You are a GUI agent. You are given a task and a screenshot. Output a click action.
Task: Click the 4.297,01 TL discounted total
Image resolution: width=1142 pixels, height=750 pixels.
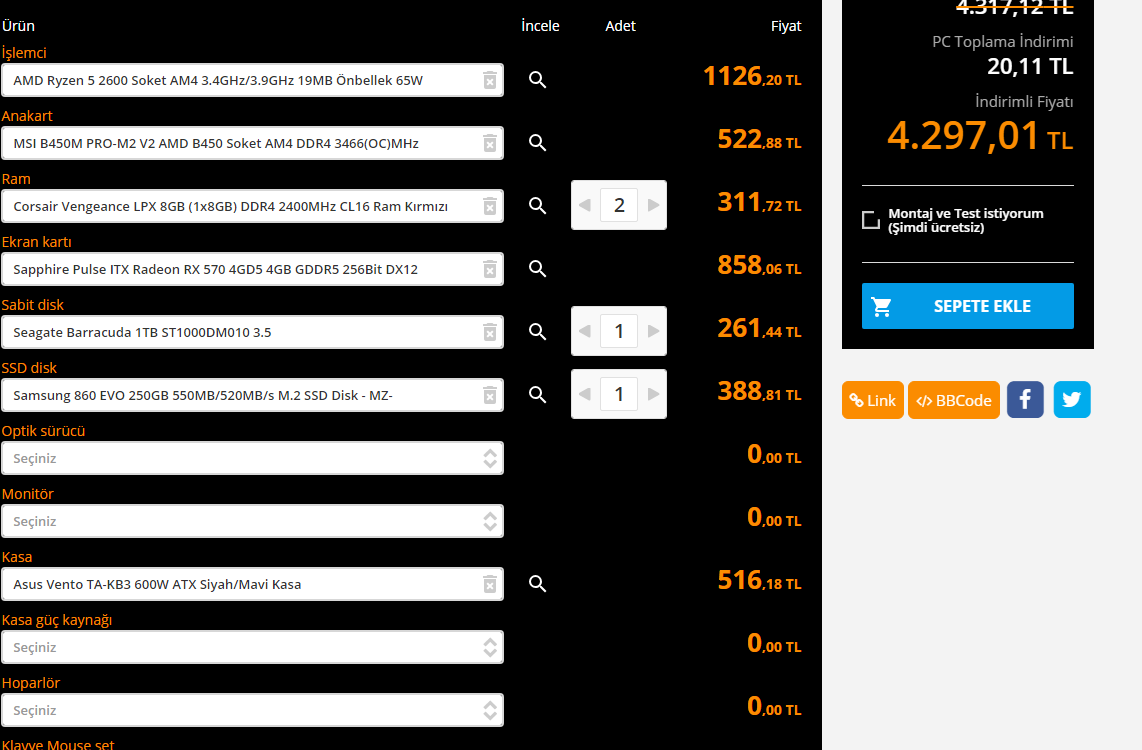point(980,136)
